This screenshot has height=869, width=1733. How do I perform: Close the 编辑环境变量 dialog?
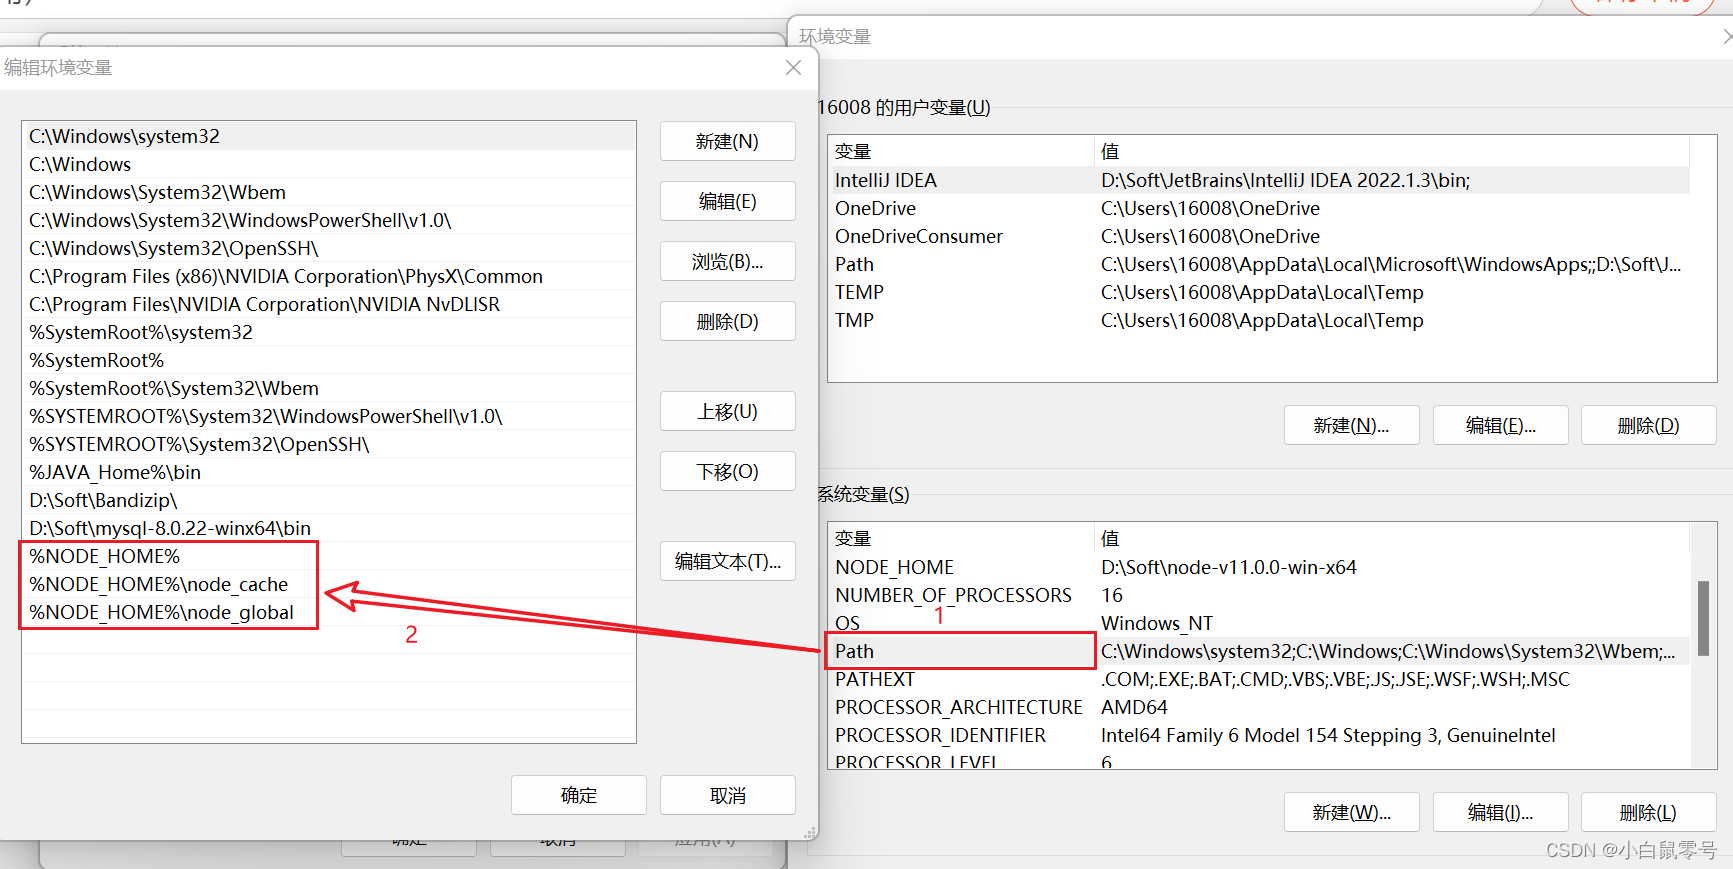(793, 67)
